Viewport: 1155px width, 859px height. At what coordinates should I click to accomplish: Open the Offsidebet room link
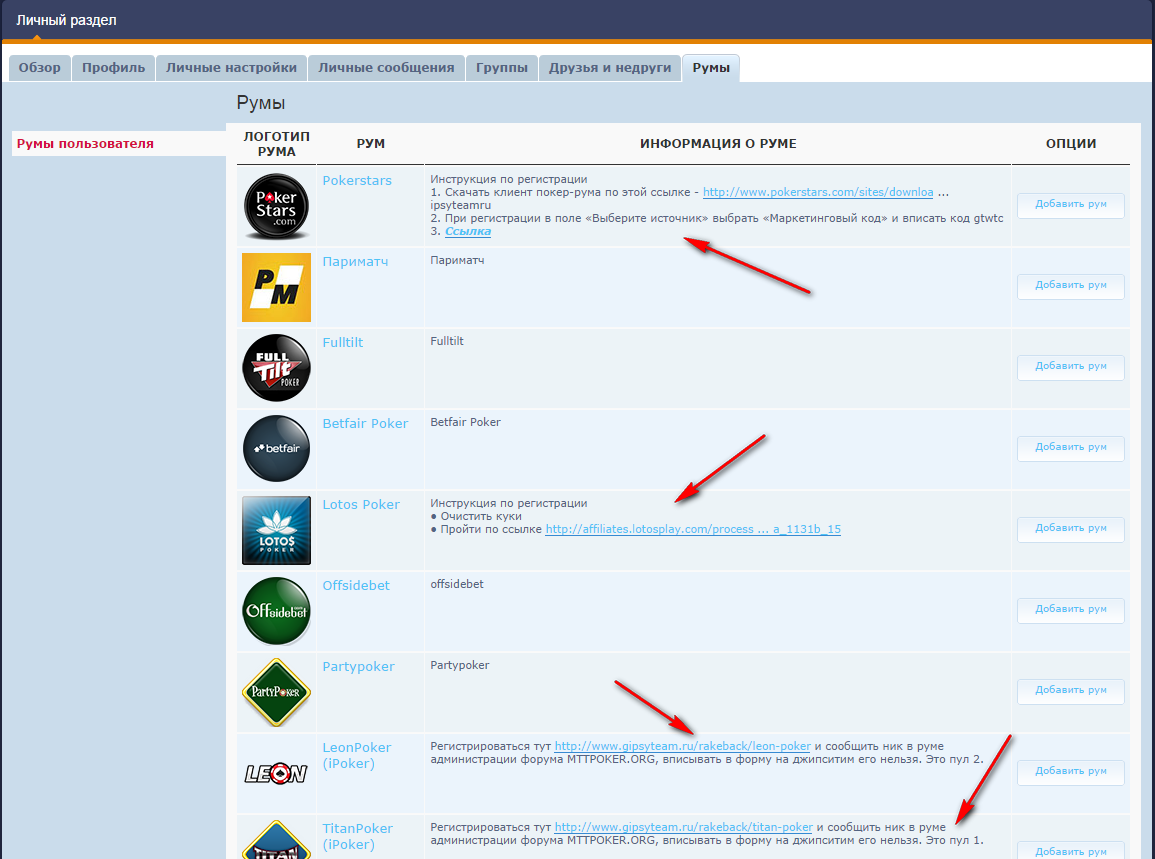[x=356, y=586]
